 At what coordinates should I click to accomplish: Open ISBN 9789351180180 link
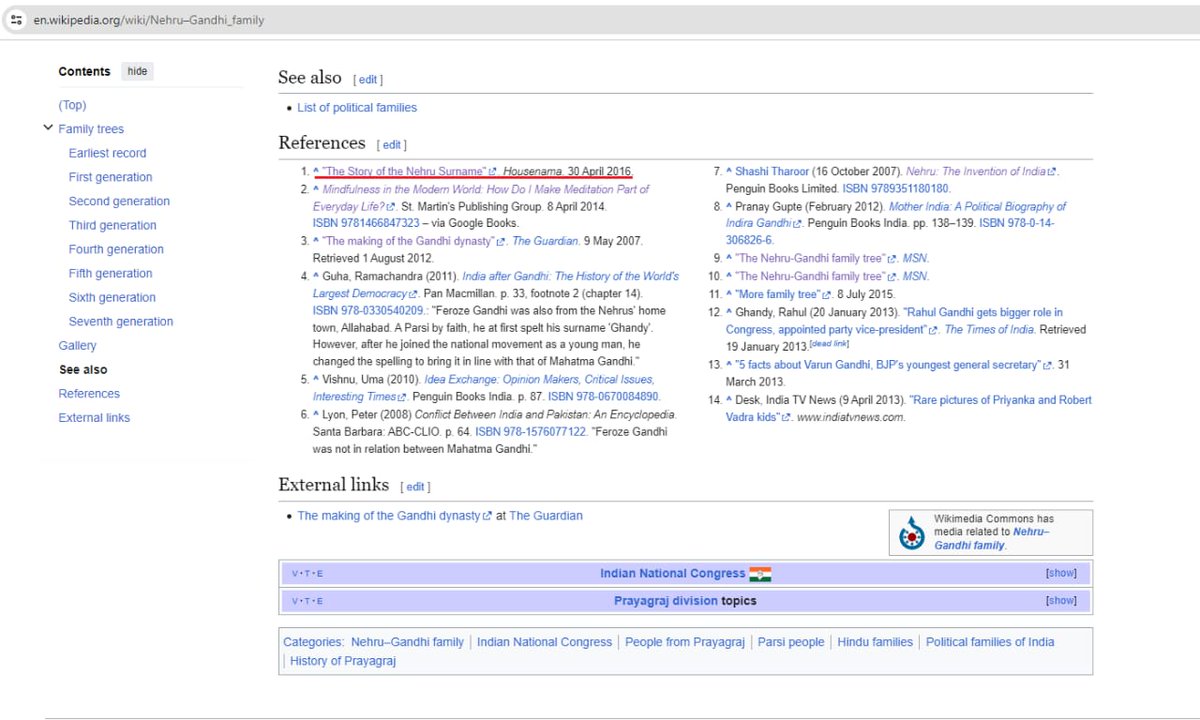pyautogui.click(x=896, y=188)
